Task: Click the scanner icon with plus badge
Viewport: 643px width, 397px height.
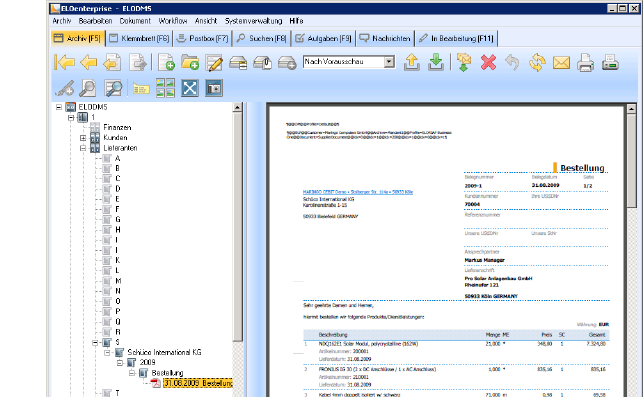Action: [287, 63]
